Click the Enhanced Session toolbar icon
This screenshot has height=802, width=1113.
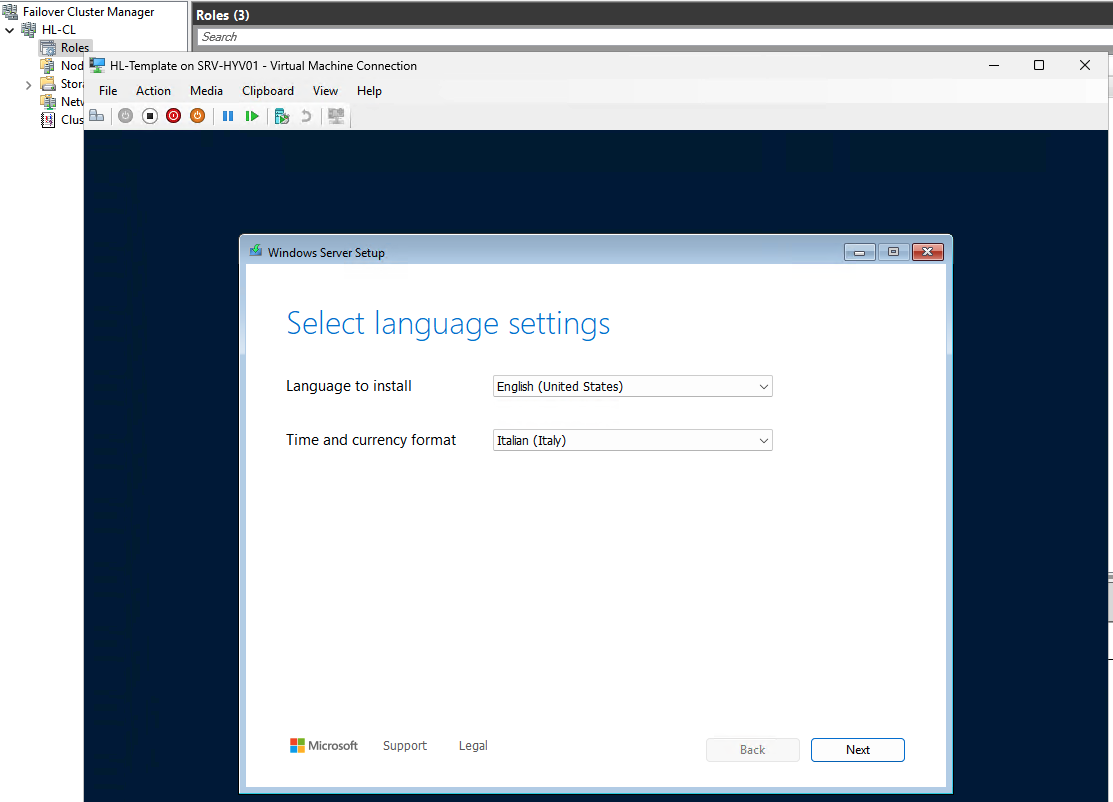(x=336, y=116)
